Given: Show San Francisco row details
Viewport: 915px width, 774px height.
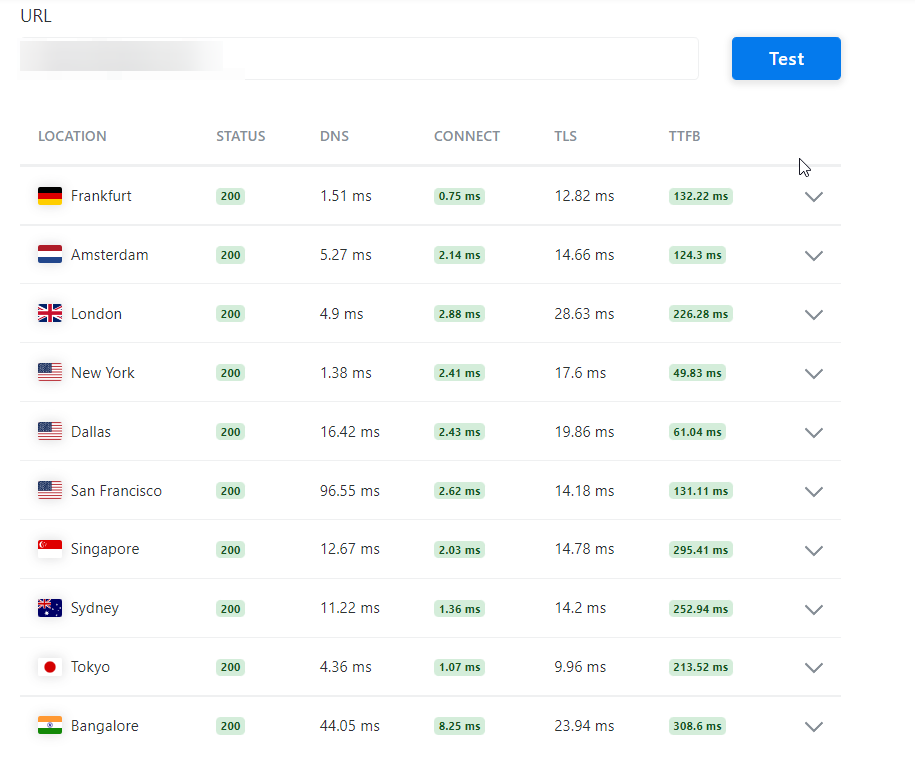Looking at the screenshot, I should click(x=813, y=491).
